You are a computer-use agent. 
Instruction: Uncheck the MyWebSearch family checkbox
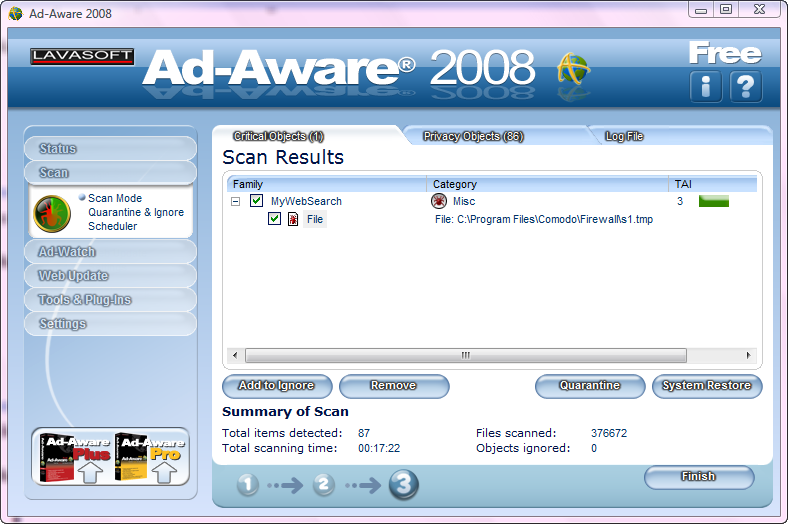point(256,201)
